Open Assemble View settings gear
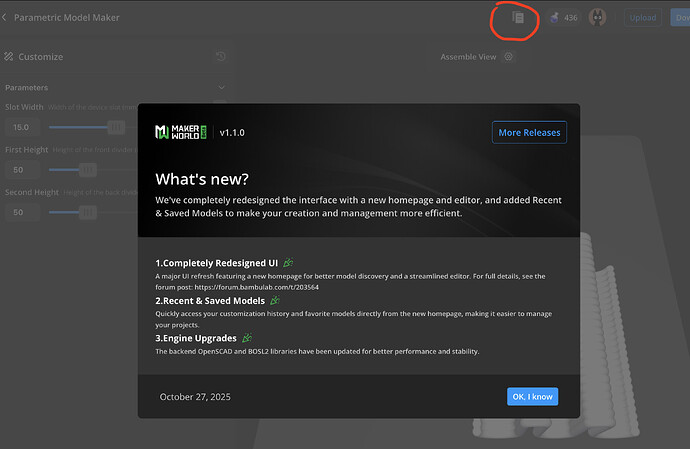The image size is (690, 449). (x=509, y=57)
